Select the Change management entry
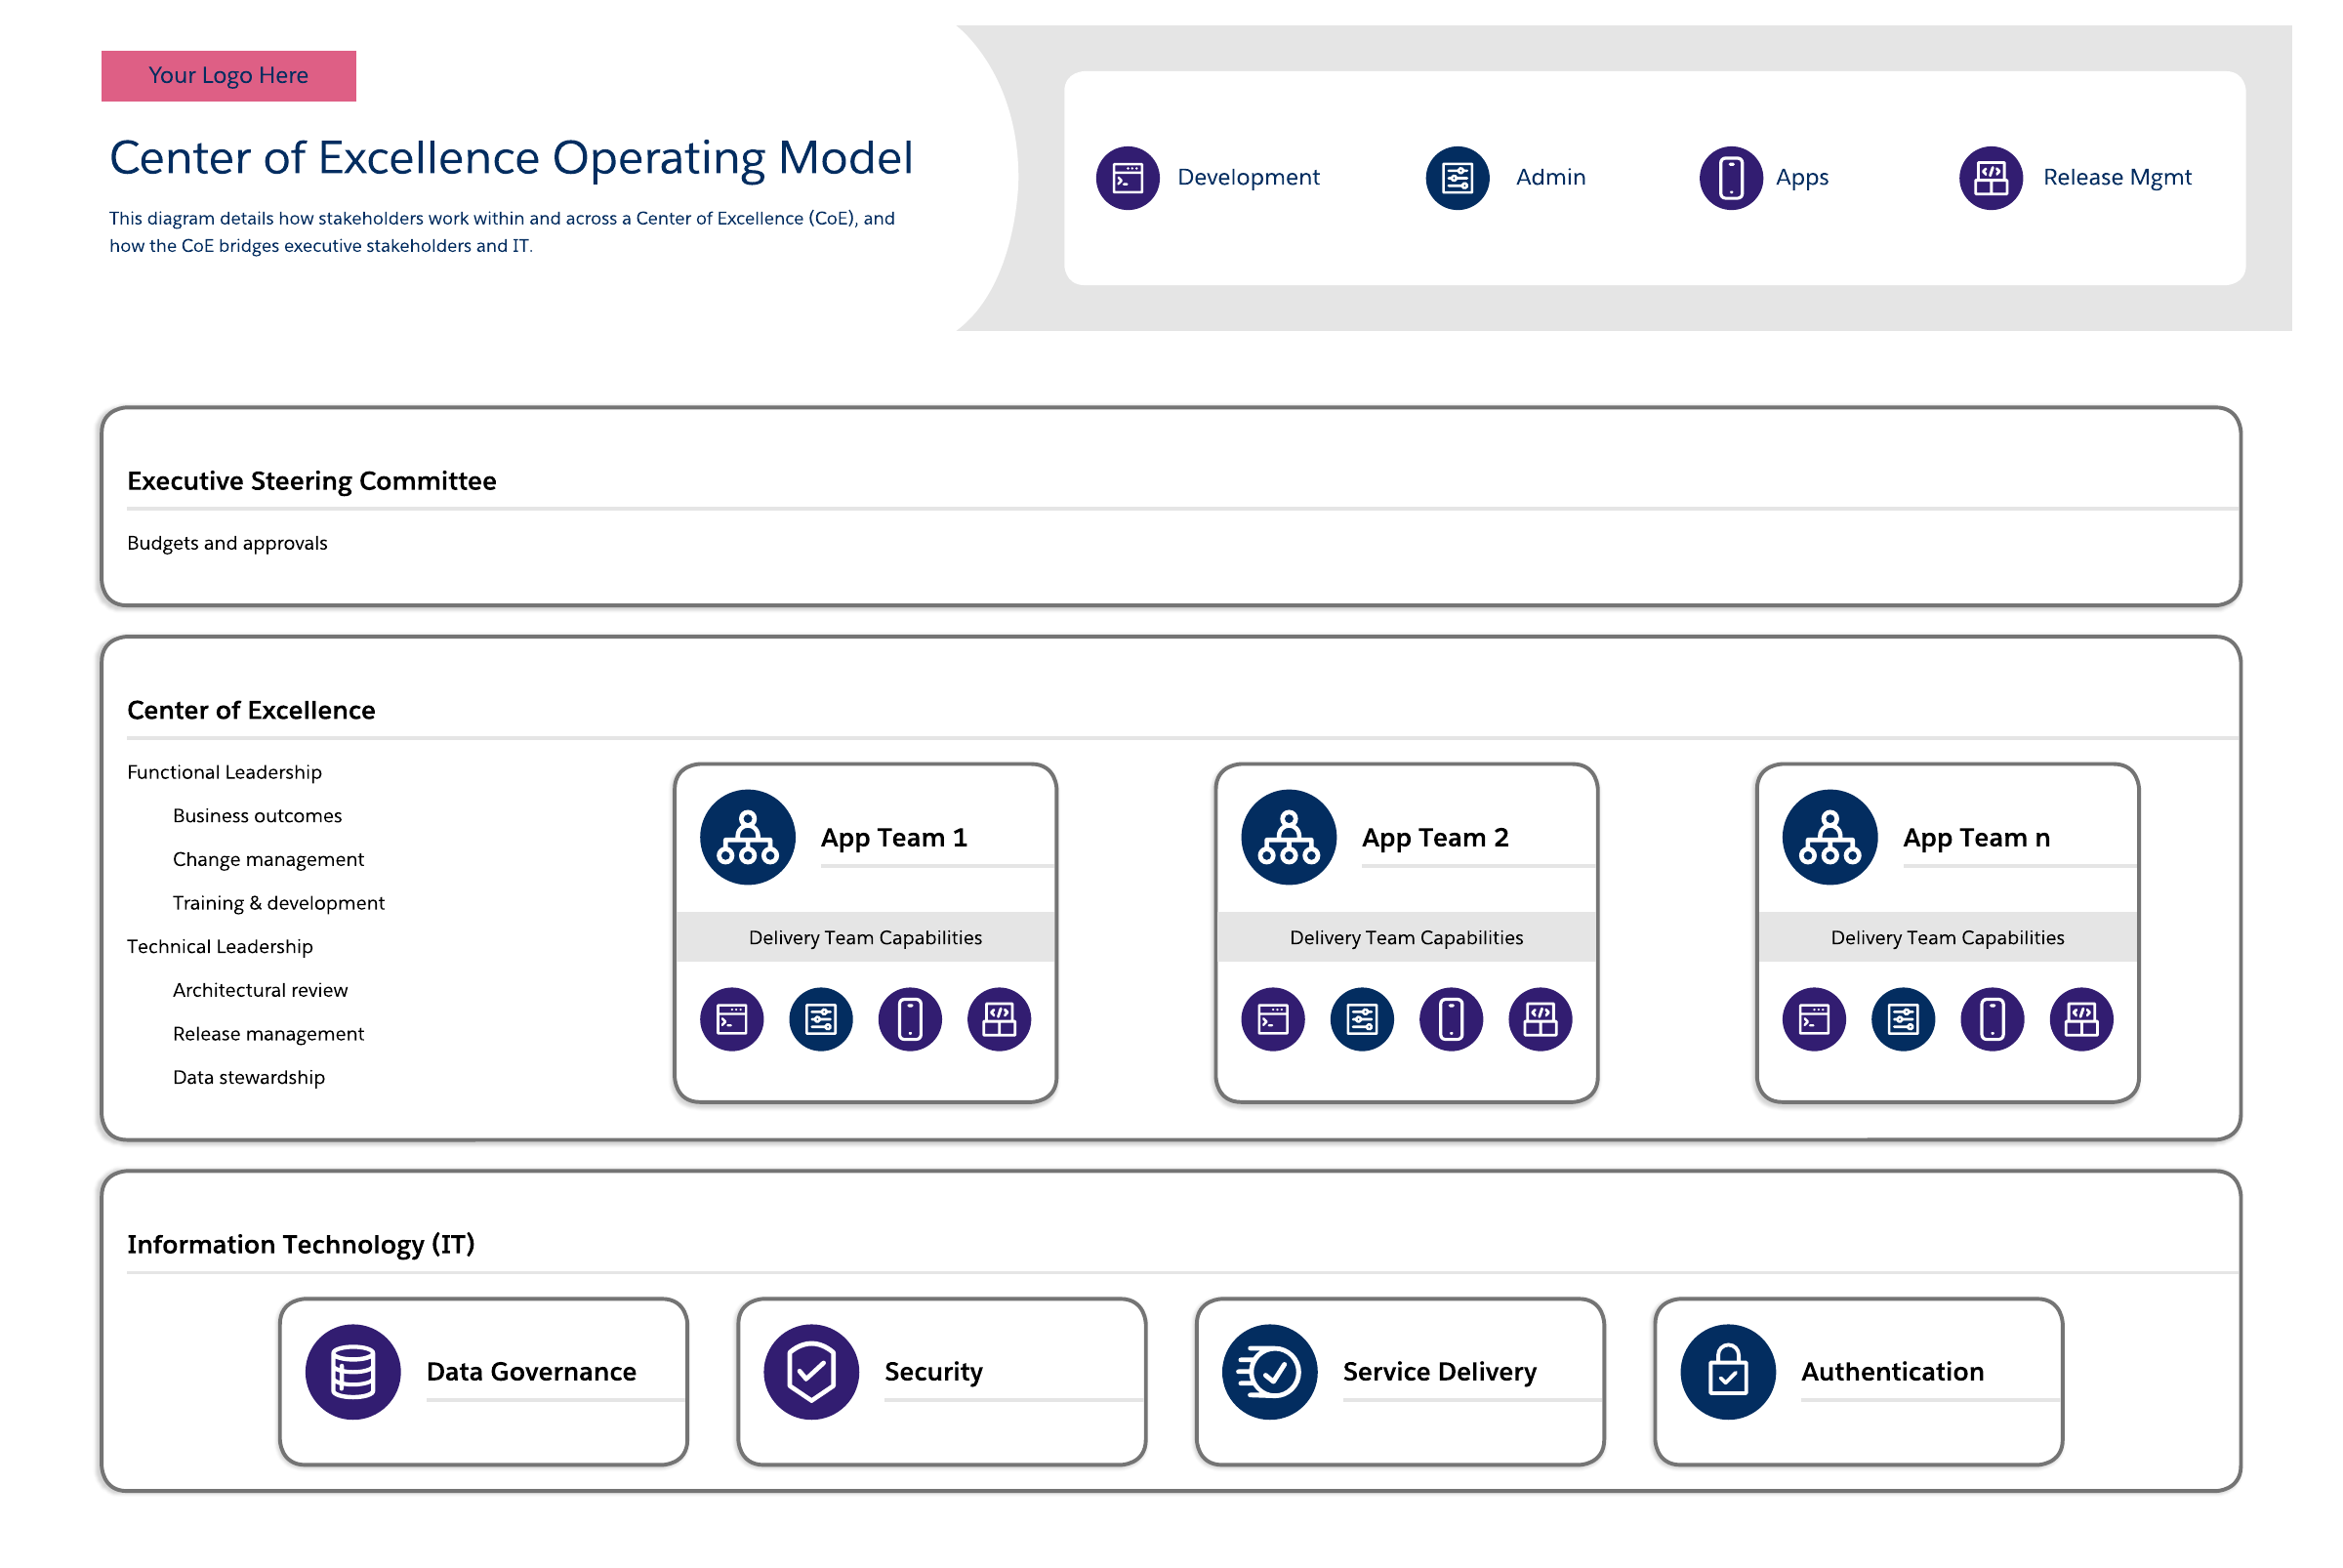This screenshot has height=1568, width=2343. click(268, 859)
